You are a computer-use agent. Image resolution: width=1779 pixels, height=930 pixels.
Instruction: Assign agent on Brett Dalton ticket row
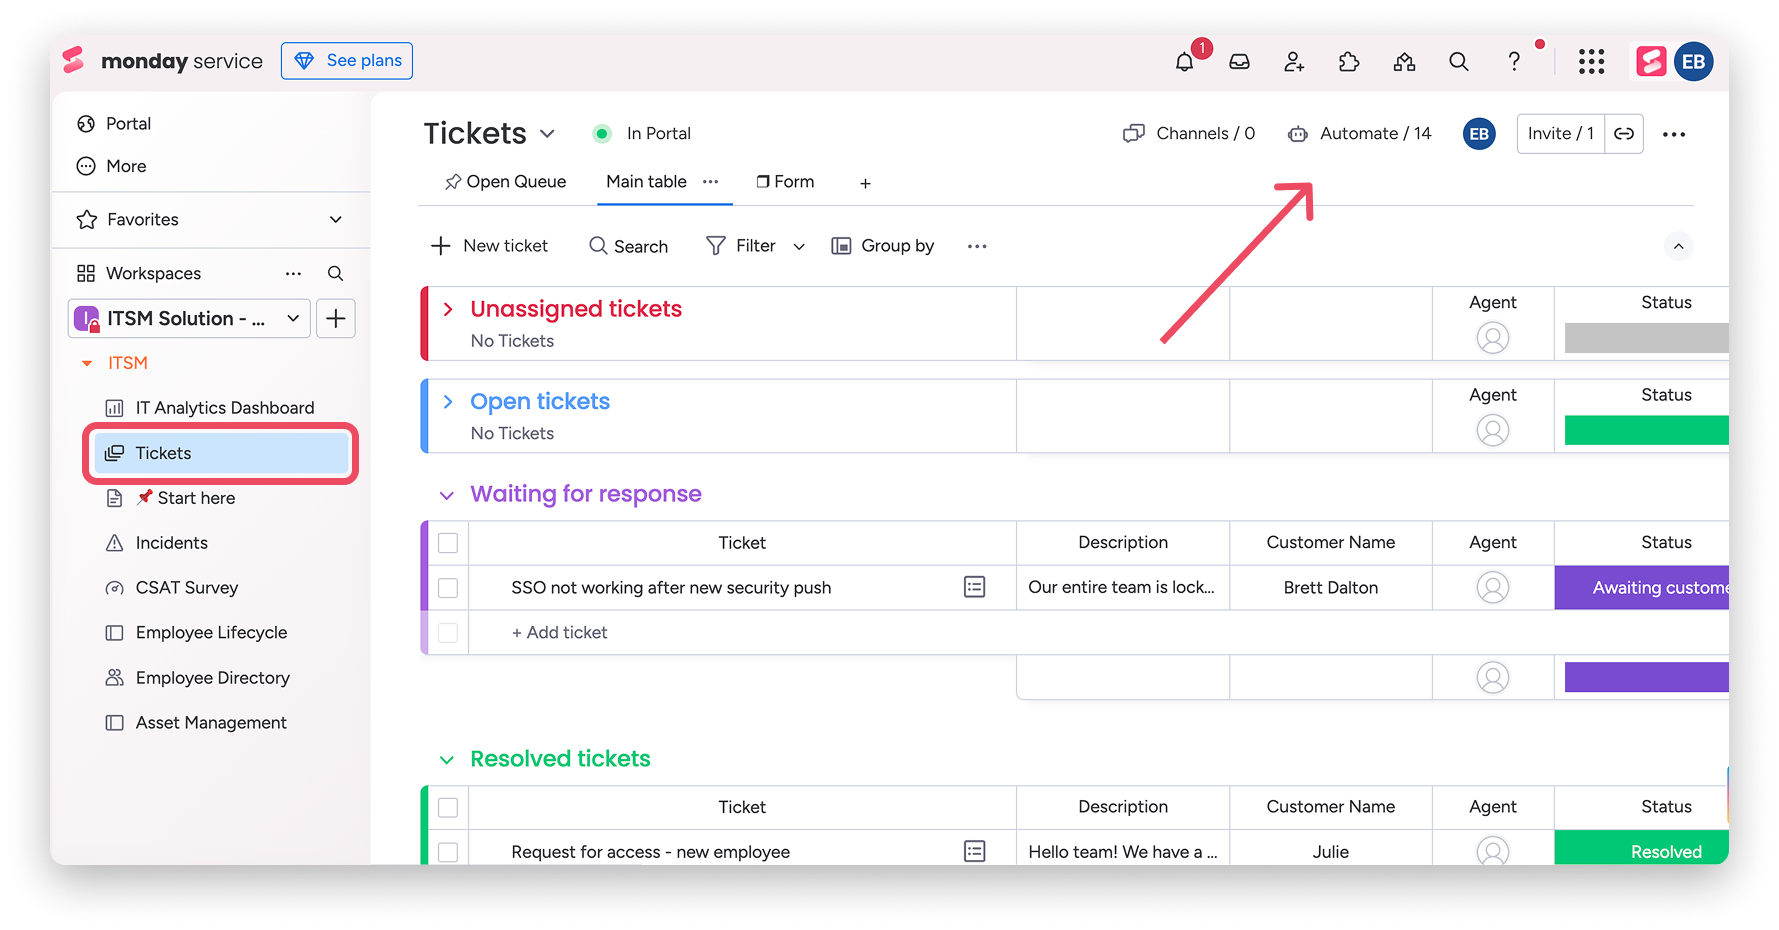point(1492,587)
